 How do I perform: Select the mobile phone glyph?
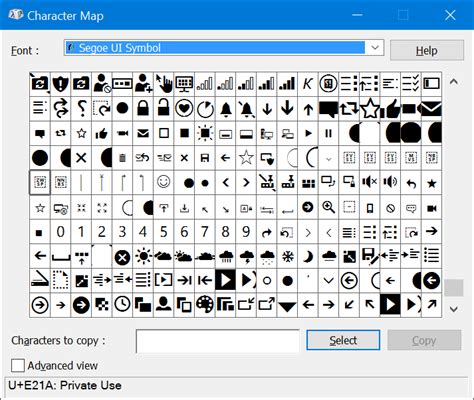click(x=370, y=207)
